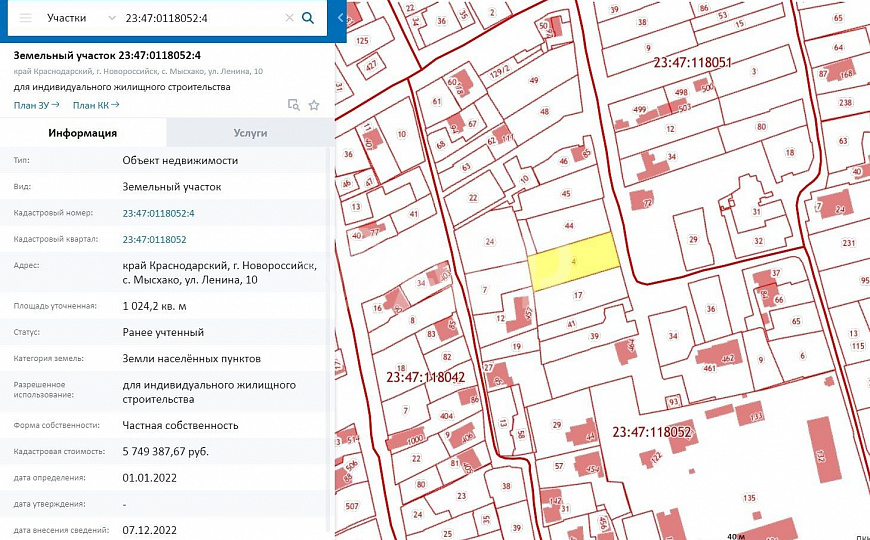Open the План КК link
The height and width of the screenshot is (540, 870).
(96, 104)
